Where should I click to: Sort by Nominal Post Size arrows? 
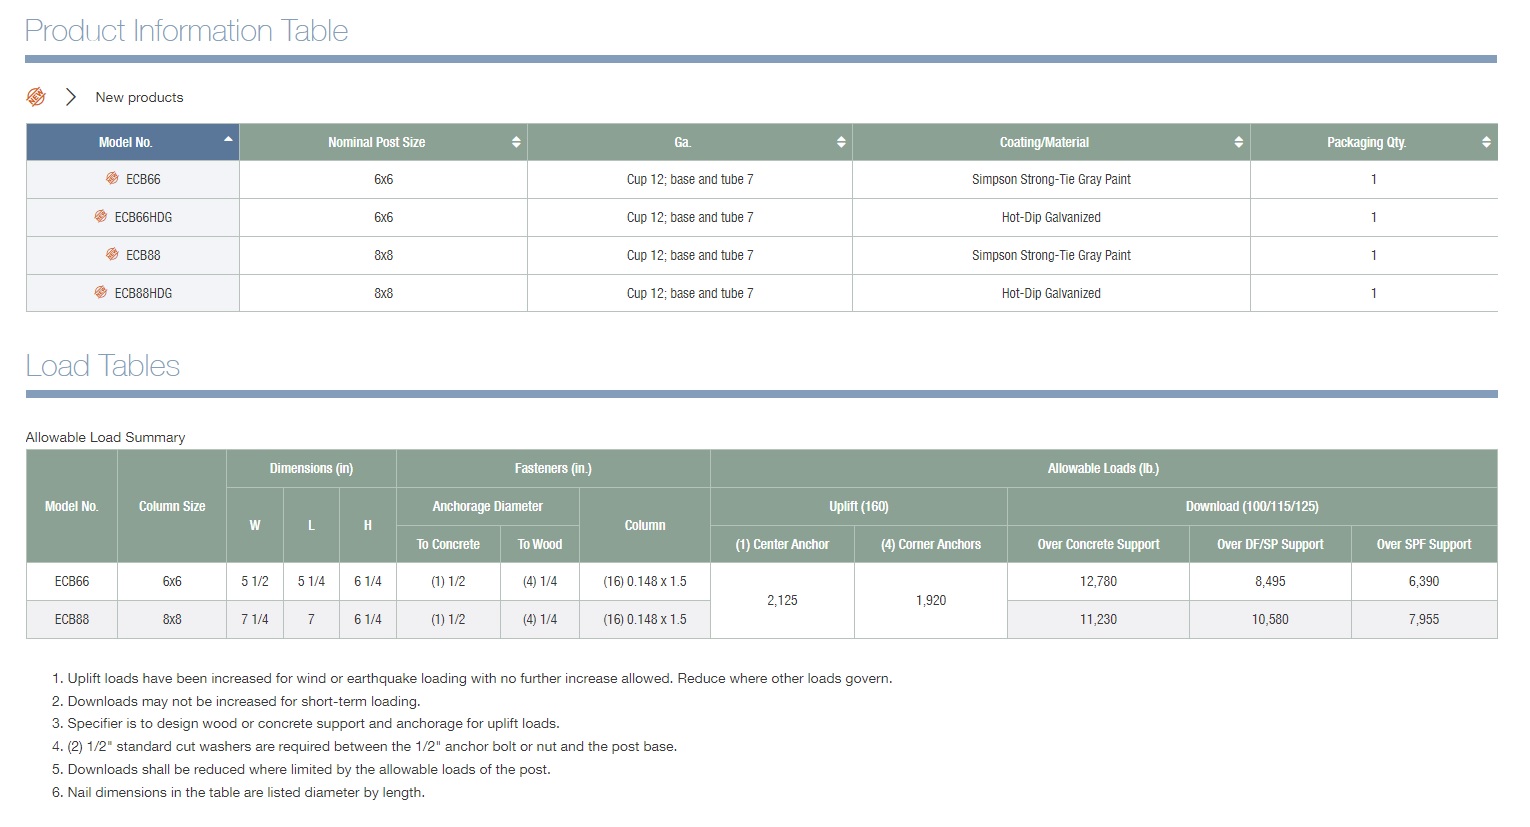click(516, 143)
